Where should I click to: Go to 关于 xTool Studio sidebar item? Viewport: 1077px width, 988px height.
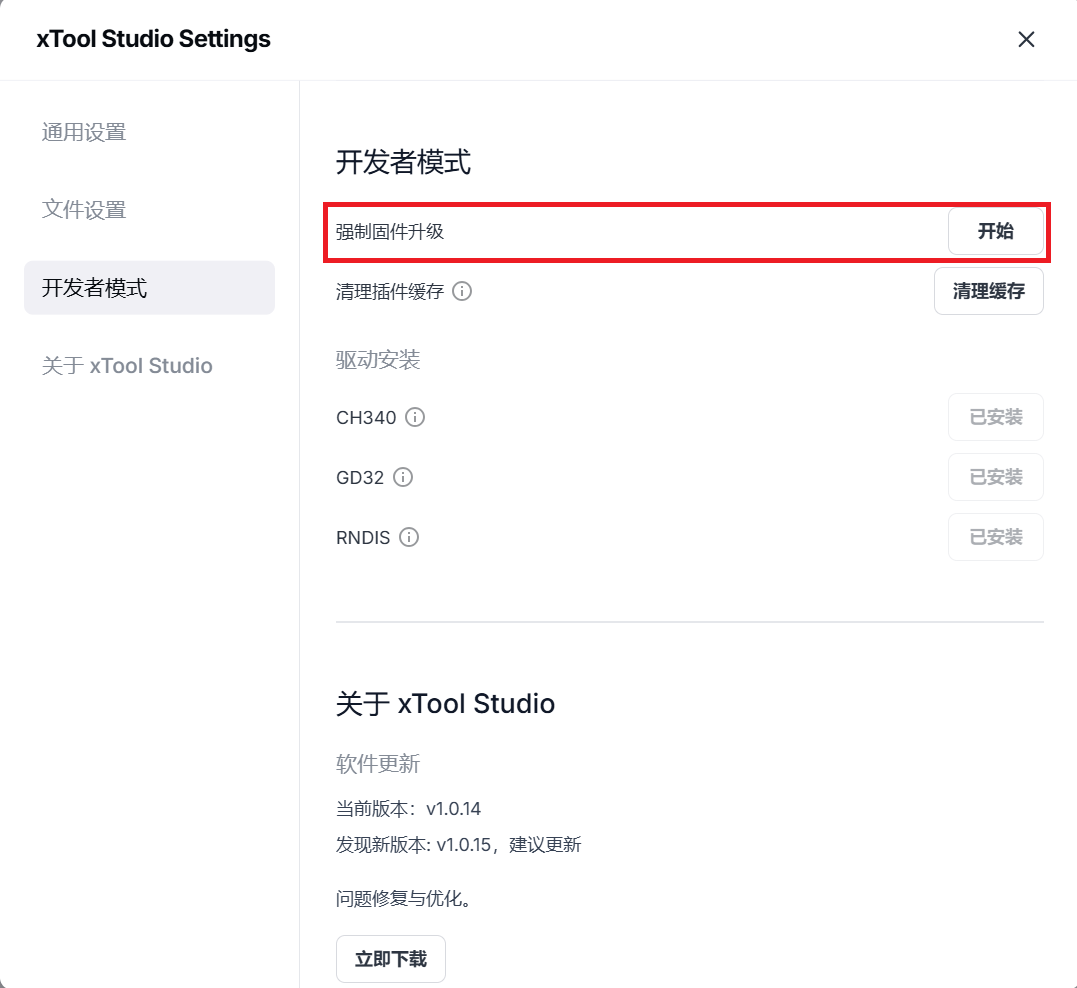pos(127,366)
